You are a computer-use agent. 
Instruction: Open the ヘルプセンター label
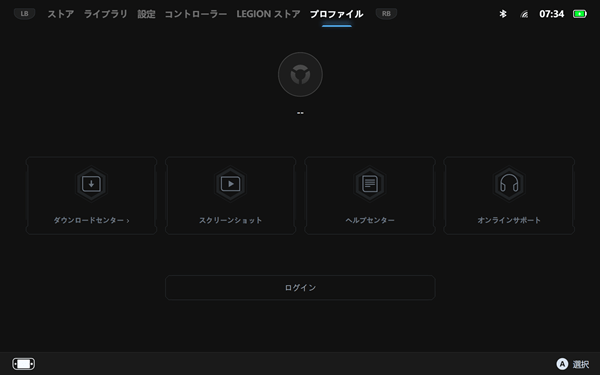(370, 220)
